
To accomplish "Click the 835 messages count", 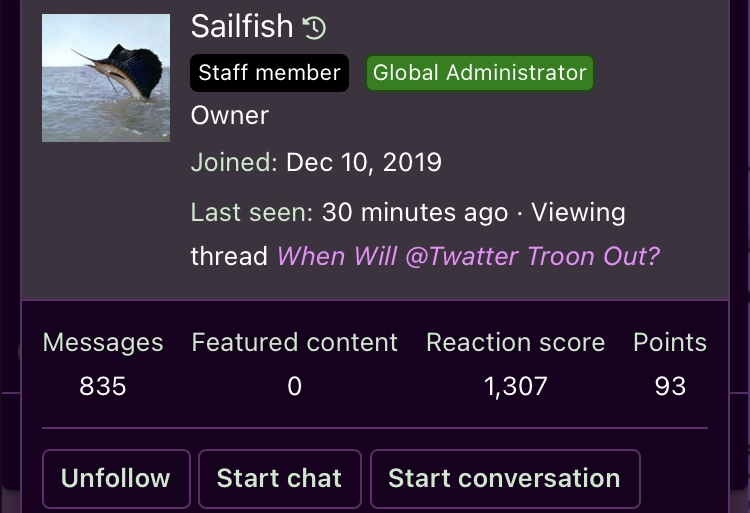I will (x=103, y=386).
